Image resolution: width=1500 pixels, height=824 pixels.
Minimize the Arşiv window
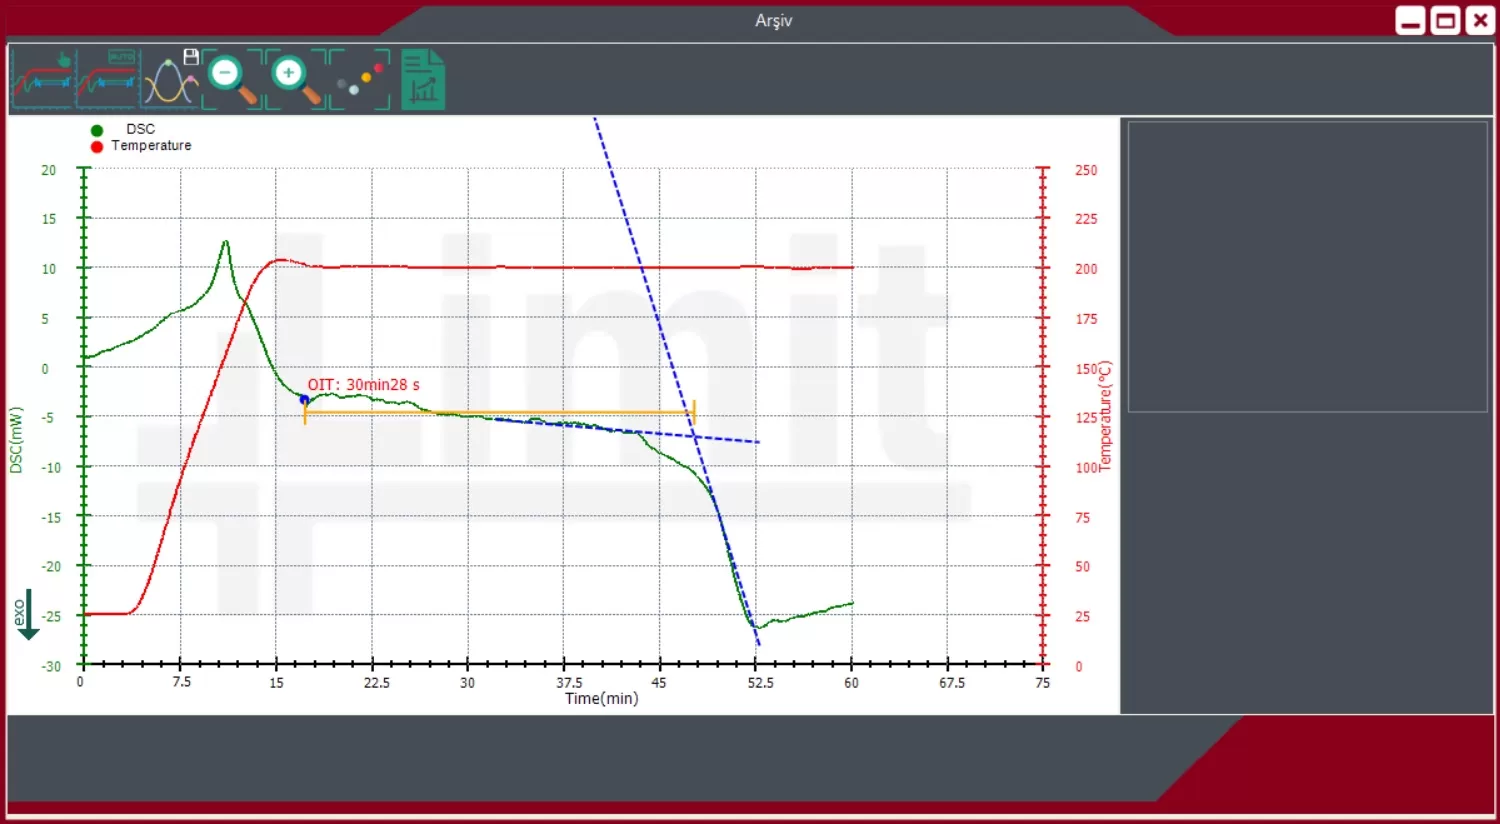(x=1411, y=20)
